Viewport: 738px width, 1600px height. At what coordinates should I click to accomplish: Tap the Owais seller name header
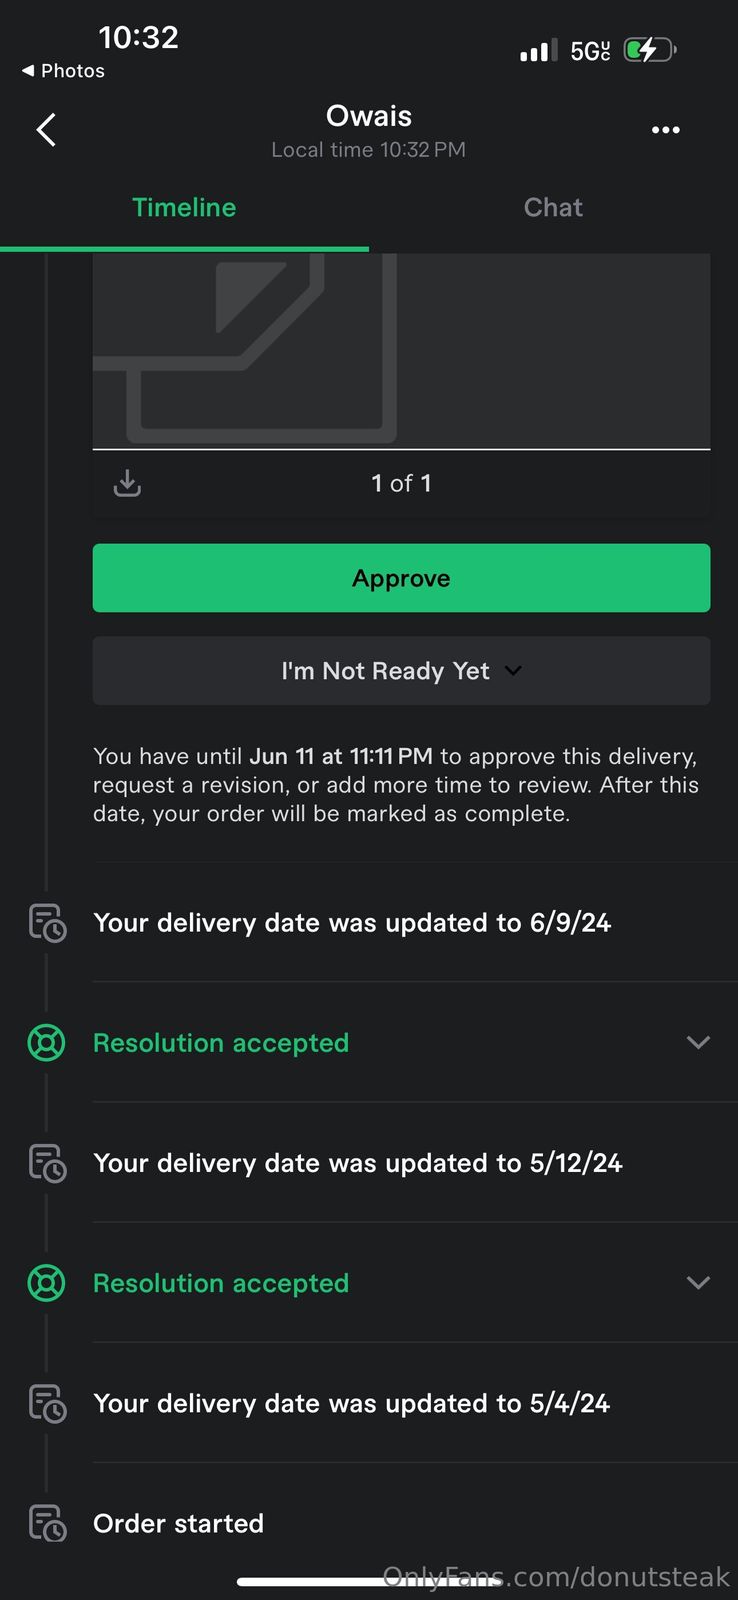point(368,116)
